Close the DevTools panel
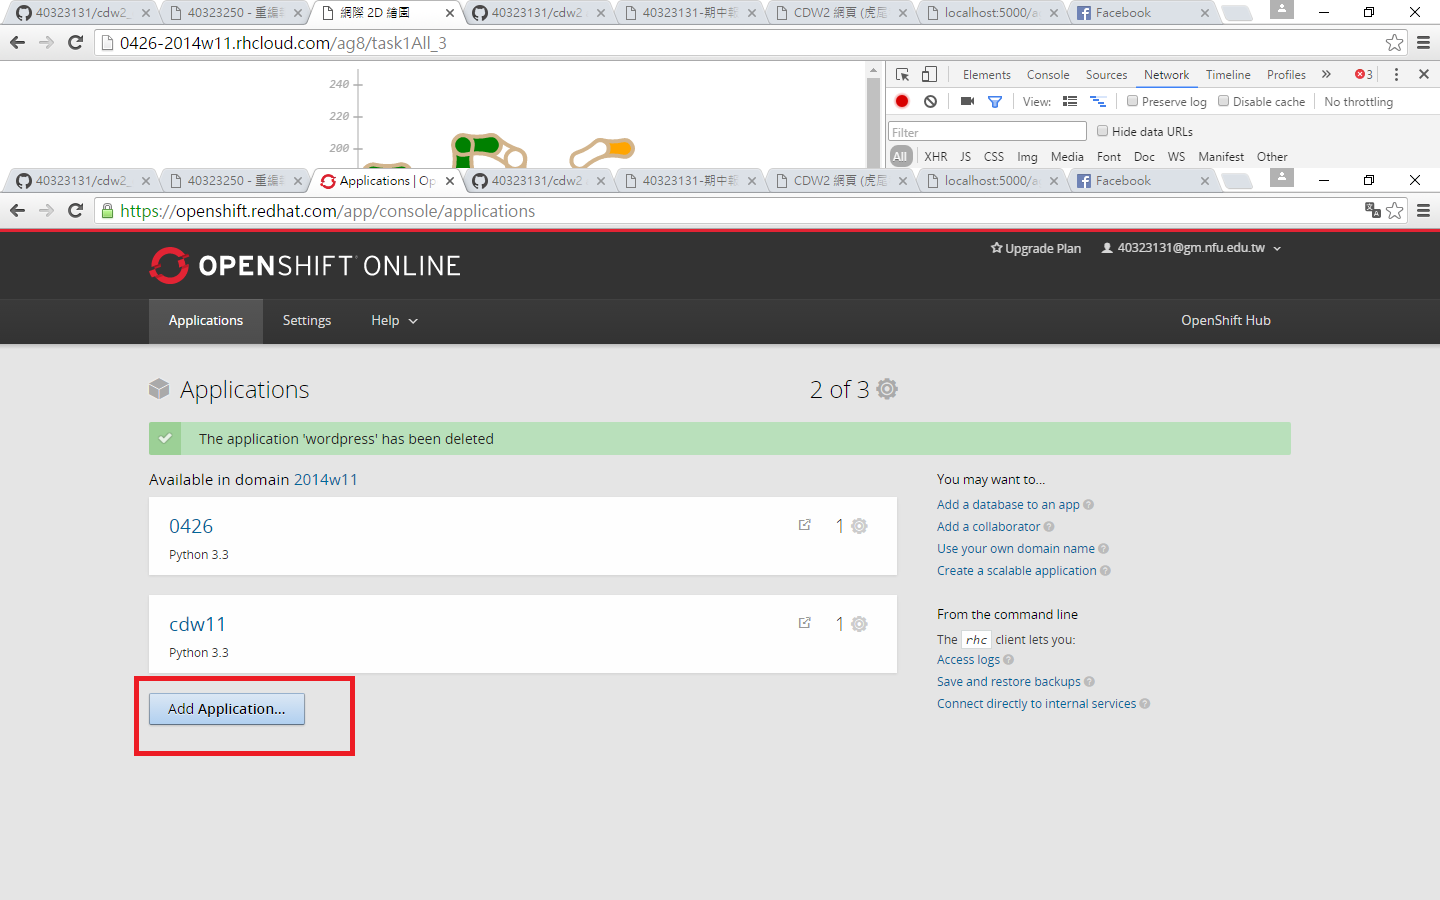The image size is (1440, 900). click(1424, 74)
